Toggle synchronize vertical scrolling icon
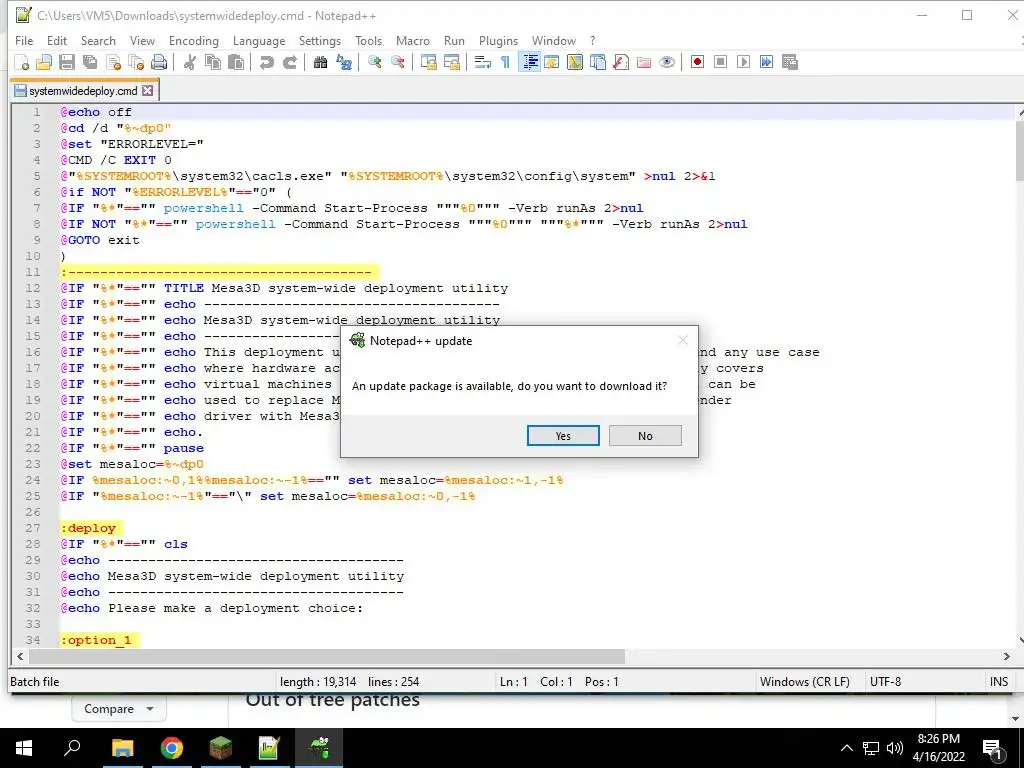Viewport: 1024px width, 768px height. click(x=429, y=62)
